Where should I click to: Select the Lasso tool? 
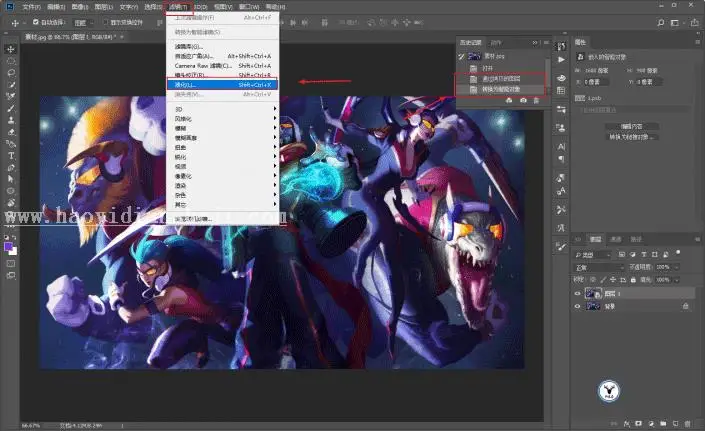click(x=11, y=72)
